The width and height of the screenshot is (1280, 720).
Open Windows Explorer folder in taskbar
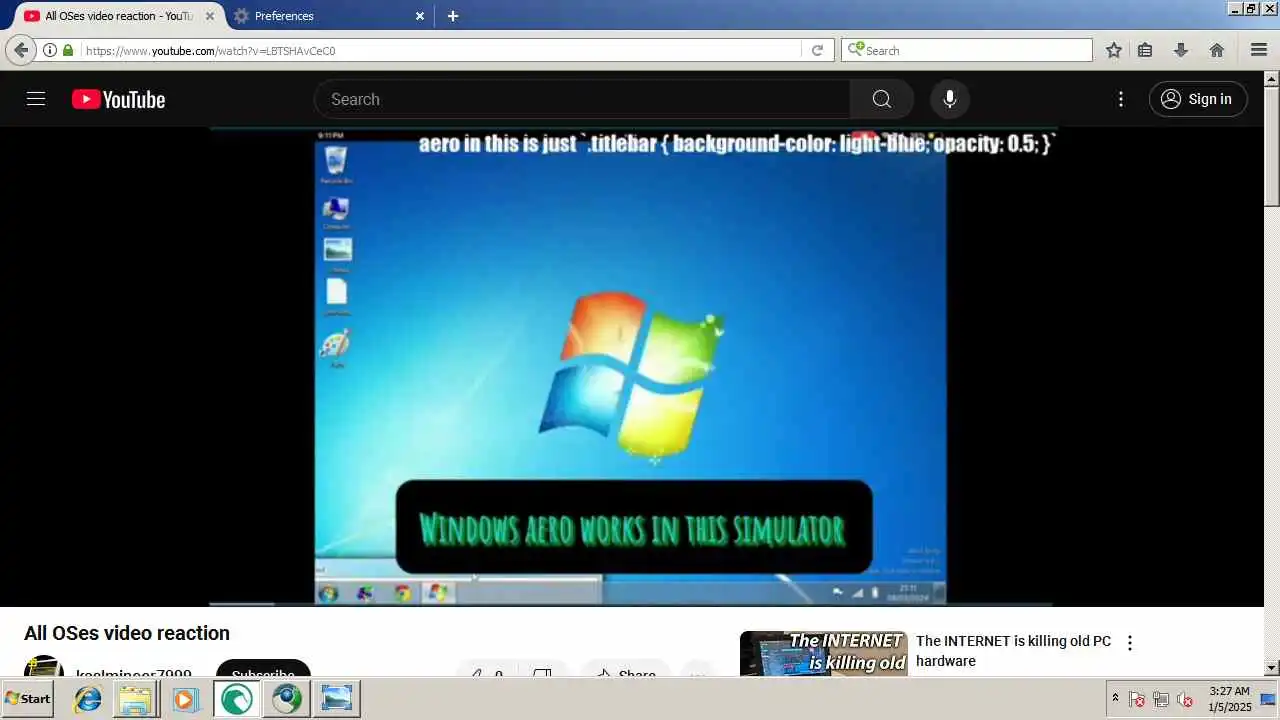coord(136,699)
